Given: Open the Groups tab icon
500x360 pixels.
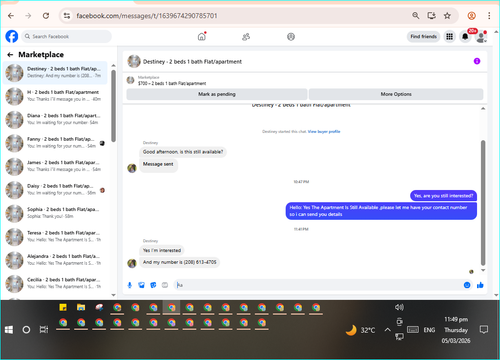Looking at the screenshot, I should (x=291, y=37).
